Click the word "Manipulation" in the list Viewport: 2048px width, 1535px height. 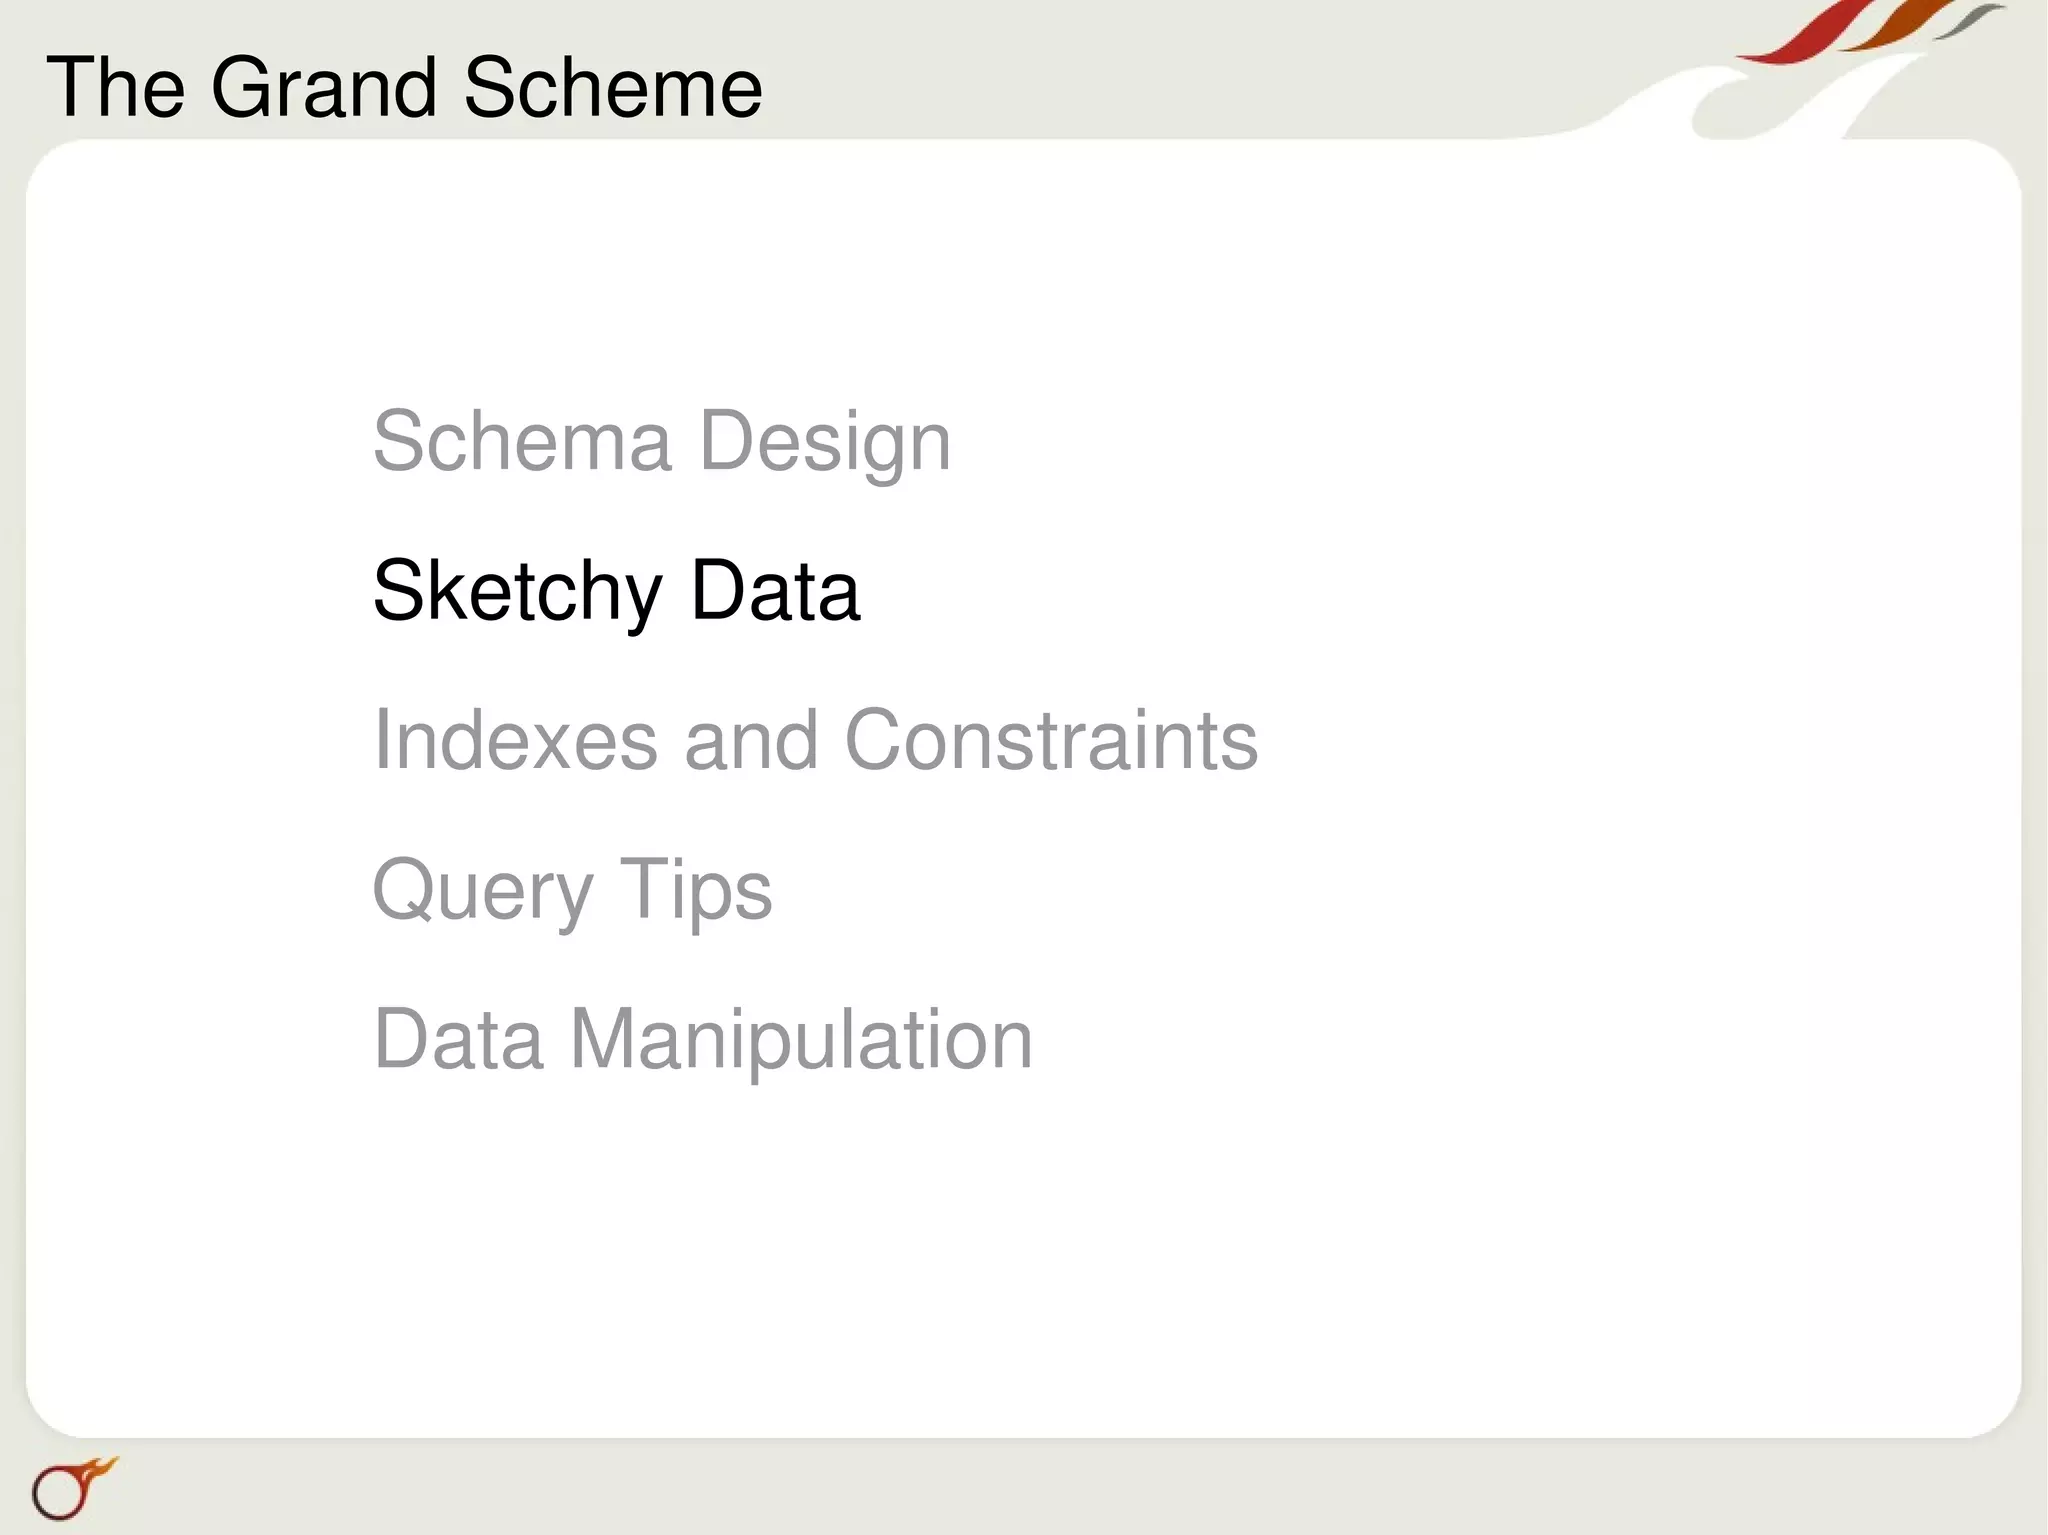pos(801,1039)
